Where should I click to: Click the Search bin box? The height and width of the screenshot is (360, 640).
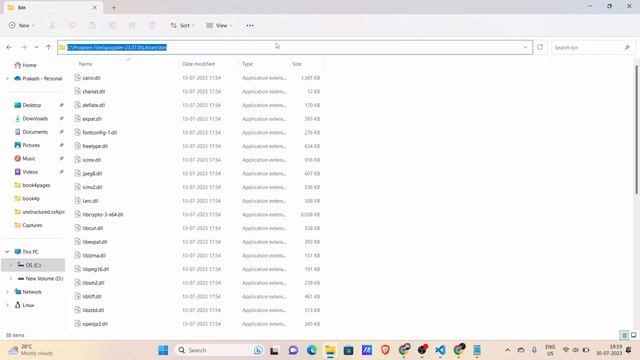pyautogui.click(x=593, y=47)
